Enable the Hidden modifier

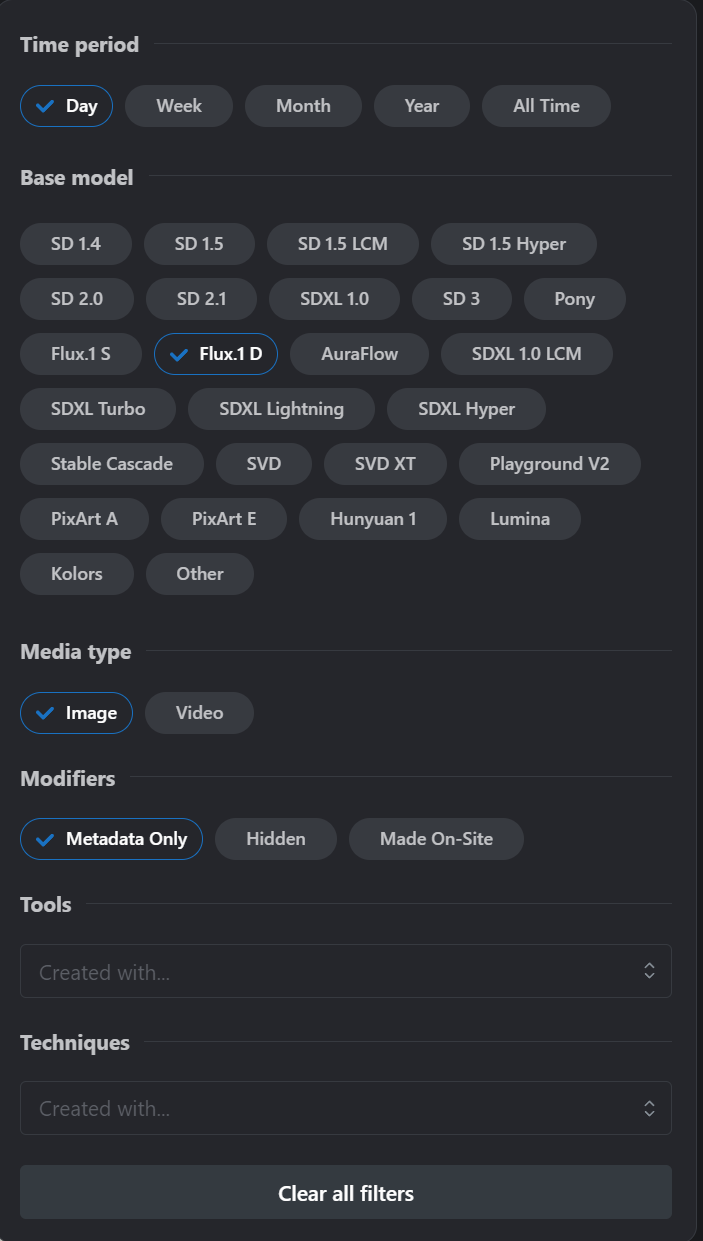tap(276, 839)
